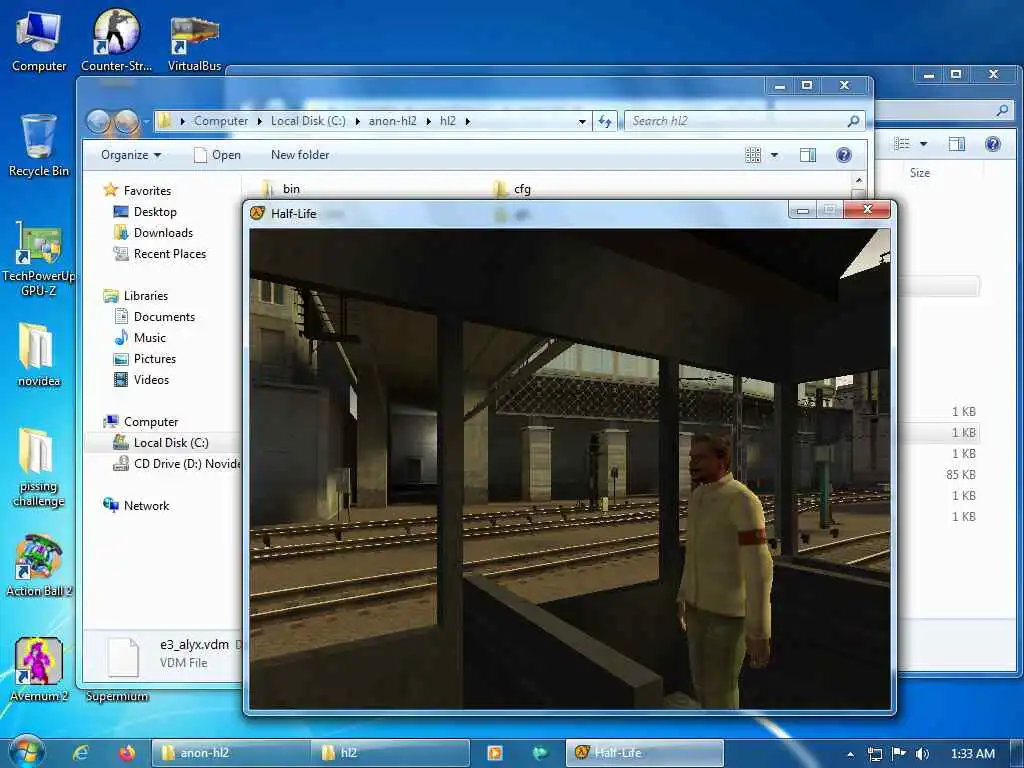Click Computer in address breadcrumb
The image size is (1024, 768).
click(221, 121)
